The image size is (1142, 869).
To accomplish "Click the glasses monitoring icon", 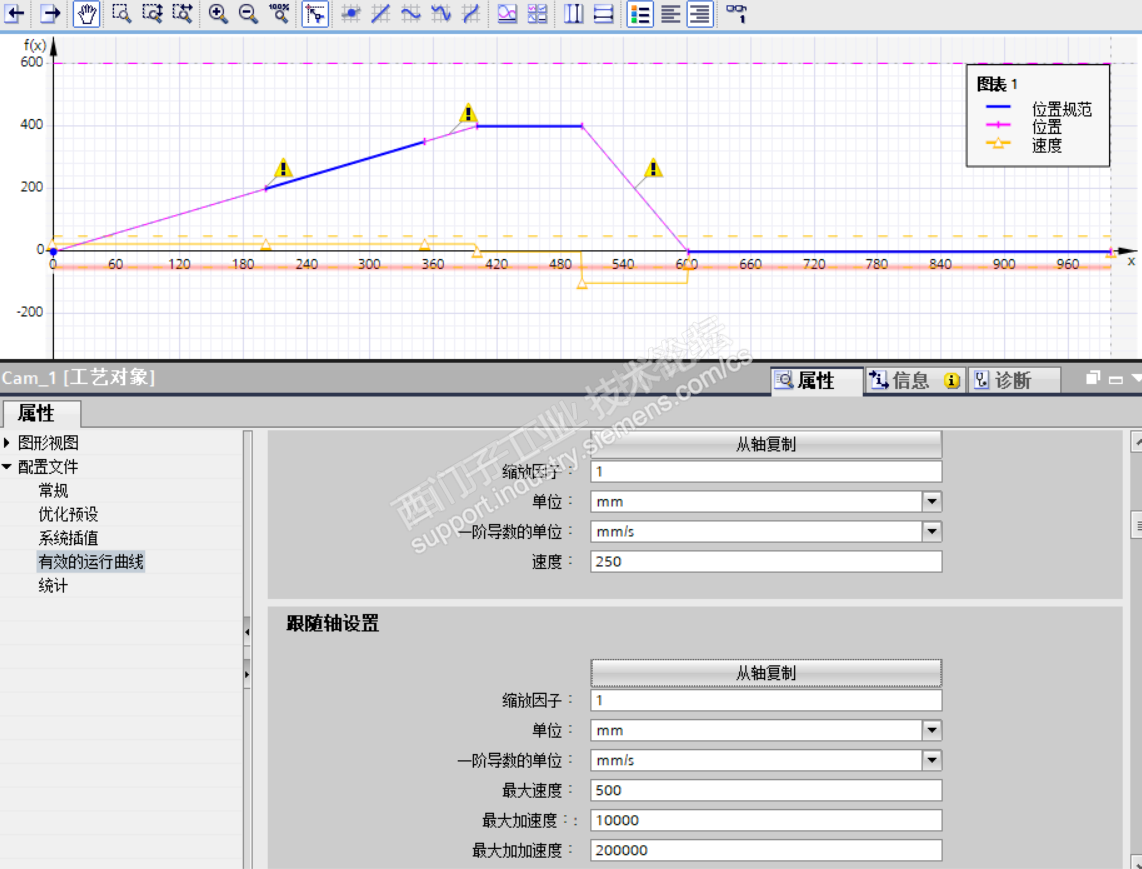I will point(736,13).
